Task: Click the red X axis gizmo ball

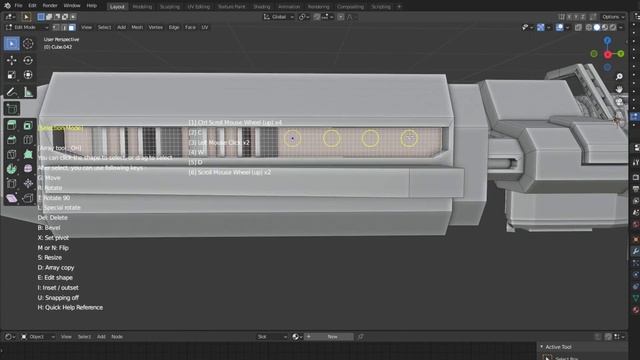Action: tap(608, 54)
